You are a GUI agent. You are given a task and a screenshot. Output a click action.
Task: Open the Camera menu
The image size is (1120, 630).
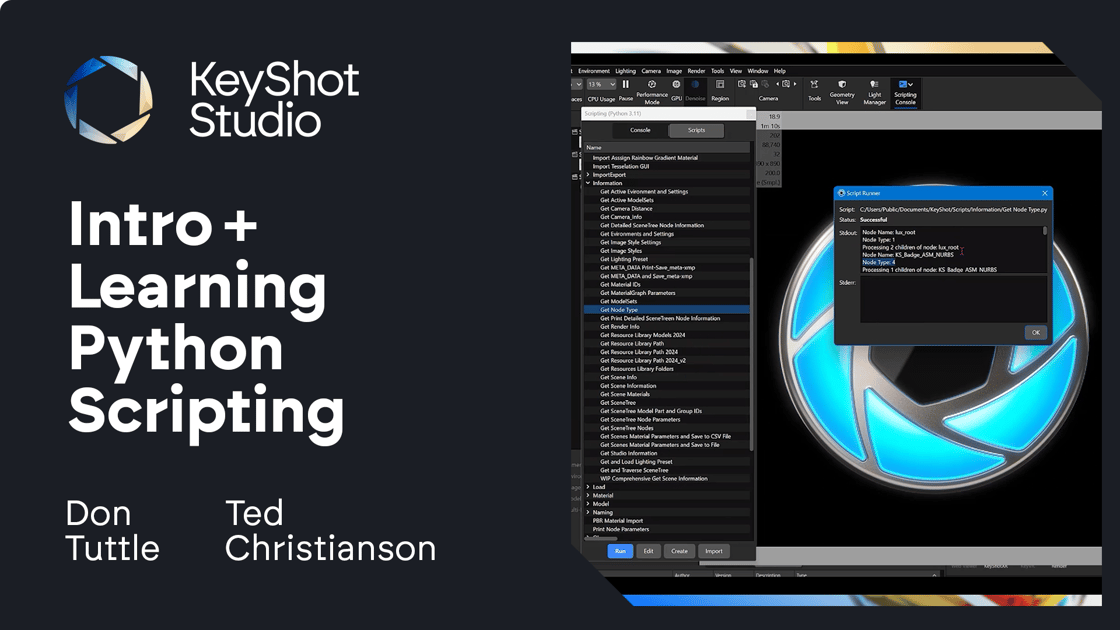(x=651, y=71)
